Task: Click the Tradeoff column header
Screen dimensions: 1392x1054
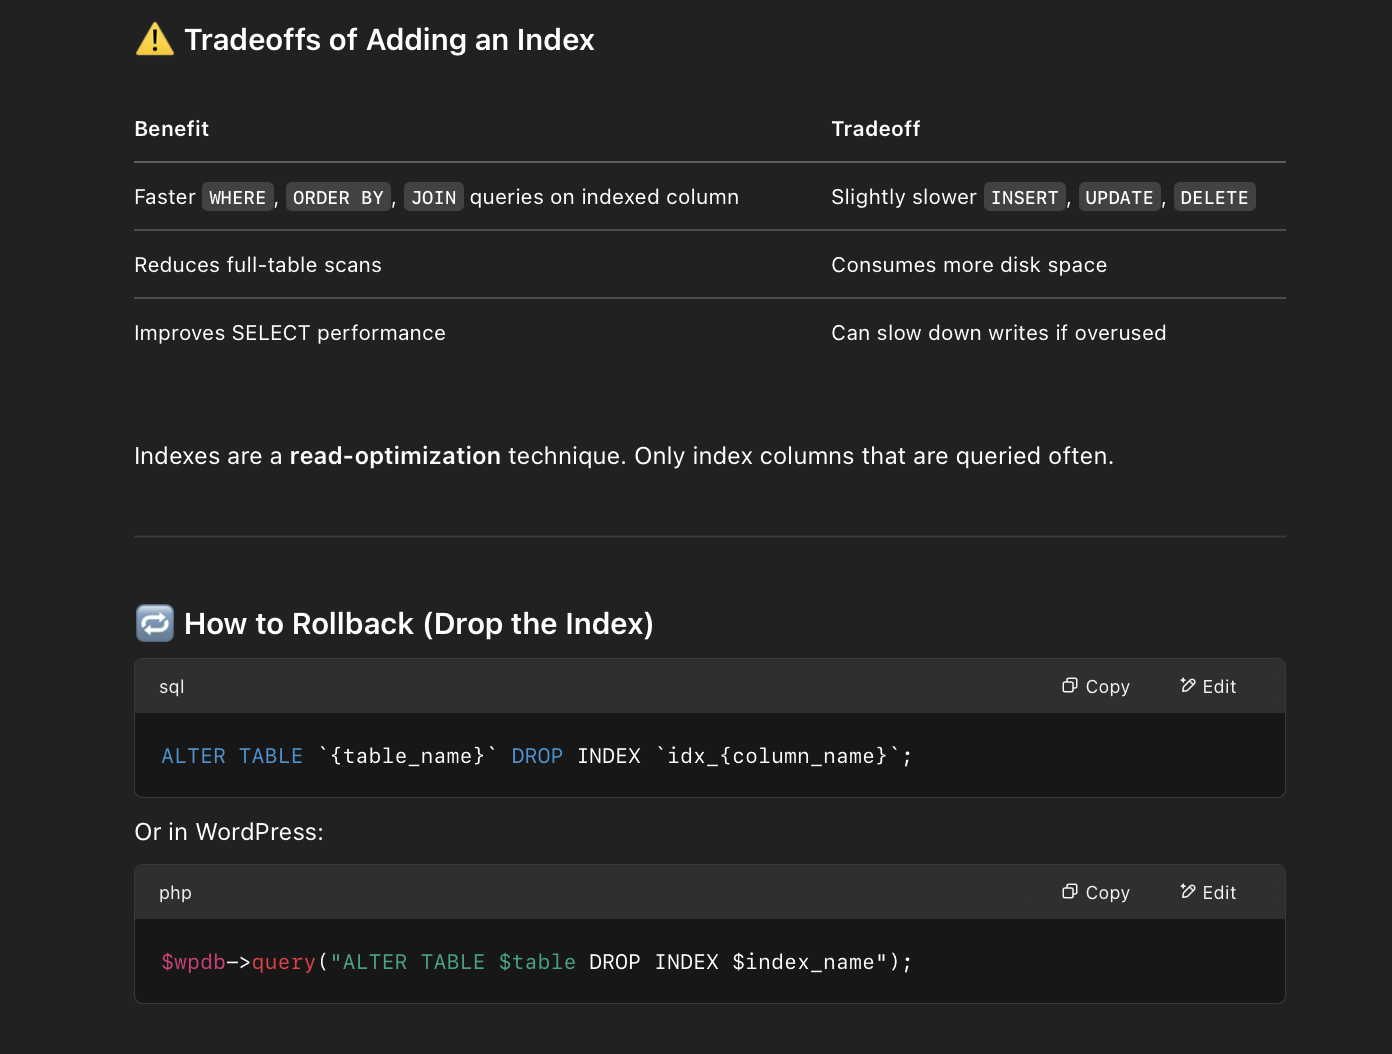Action: (876, 128)
